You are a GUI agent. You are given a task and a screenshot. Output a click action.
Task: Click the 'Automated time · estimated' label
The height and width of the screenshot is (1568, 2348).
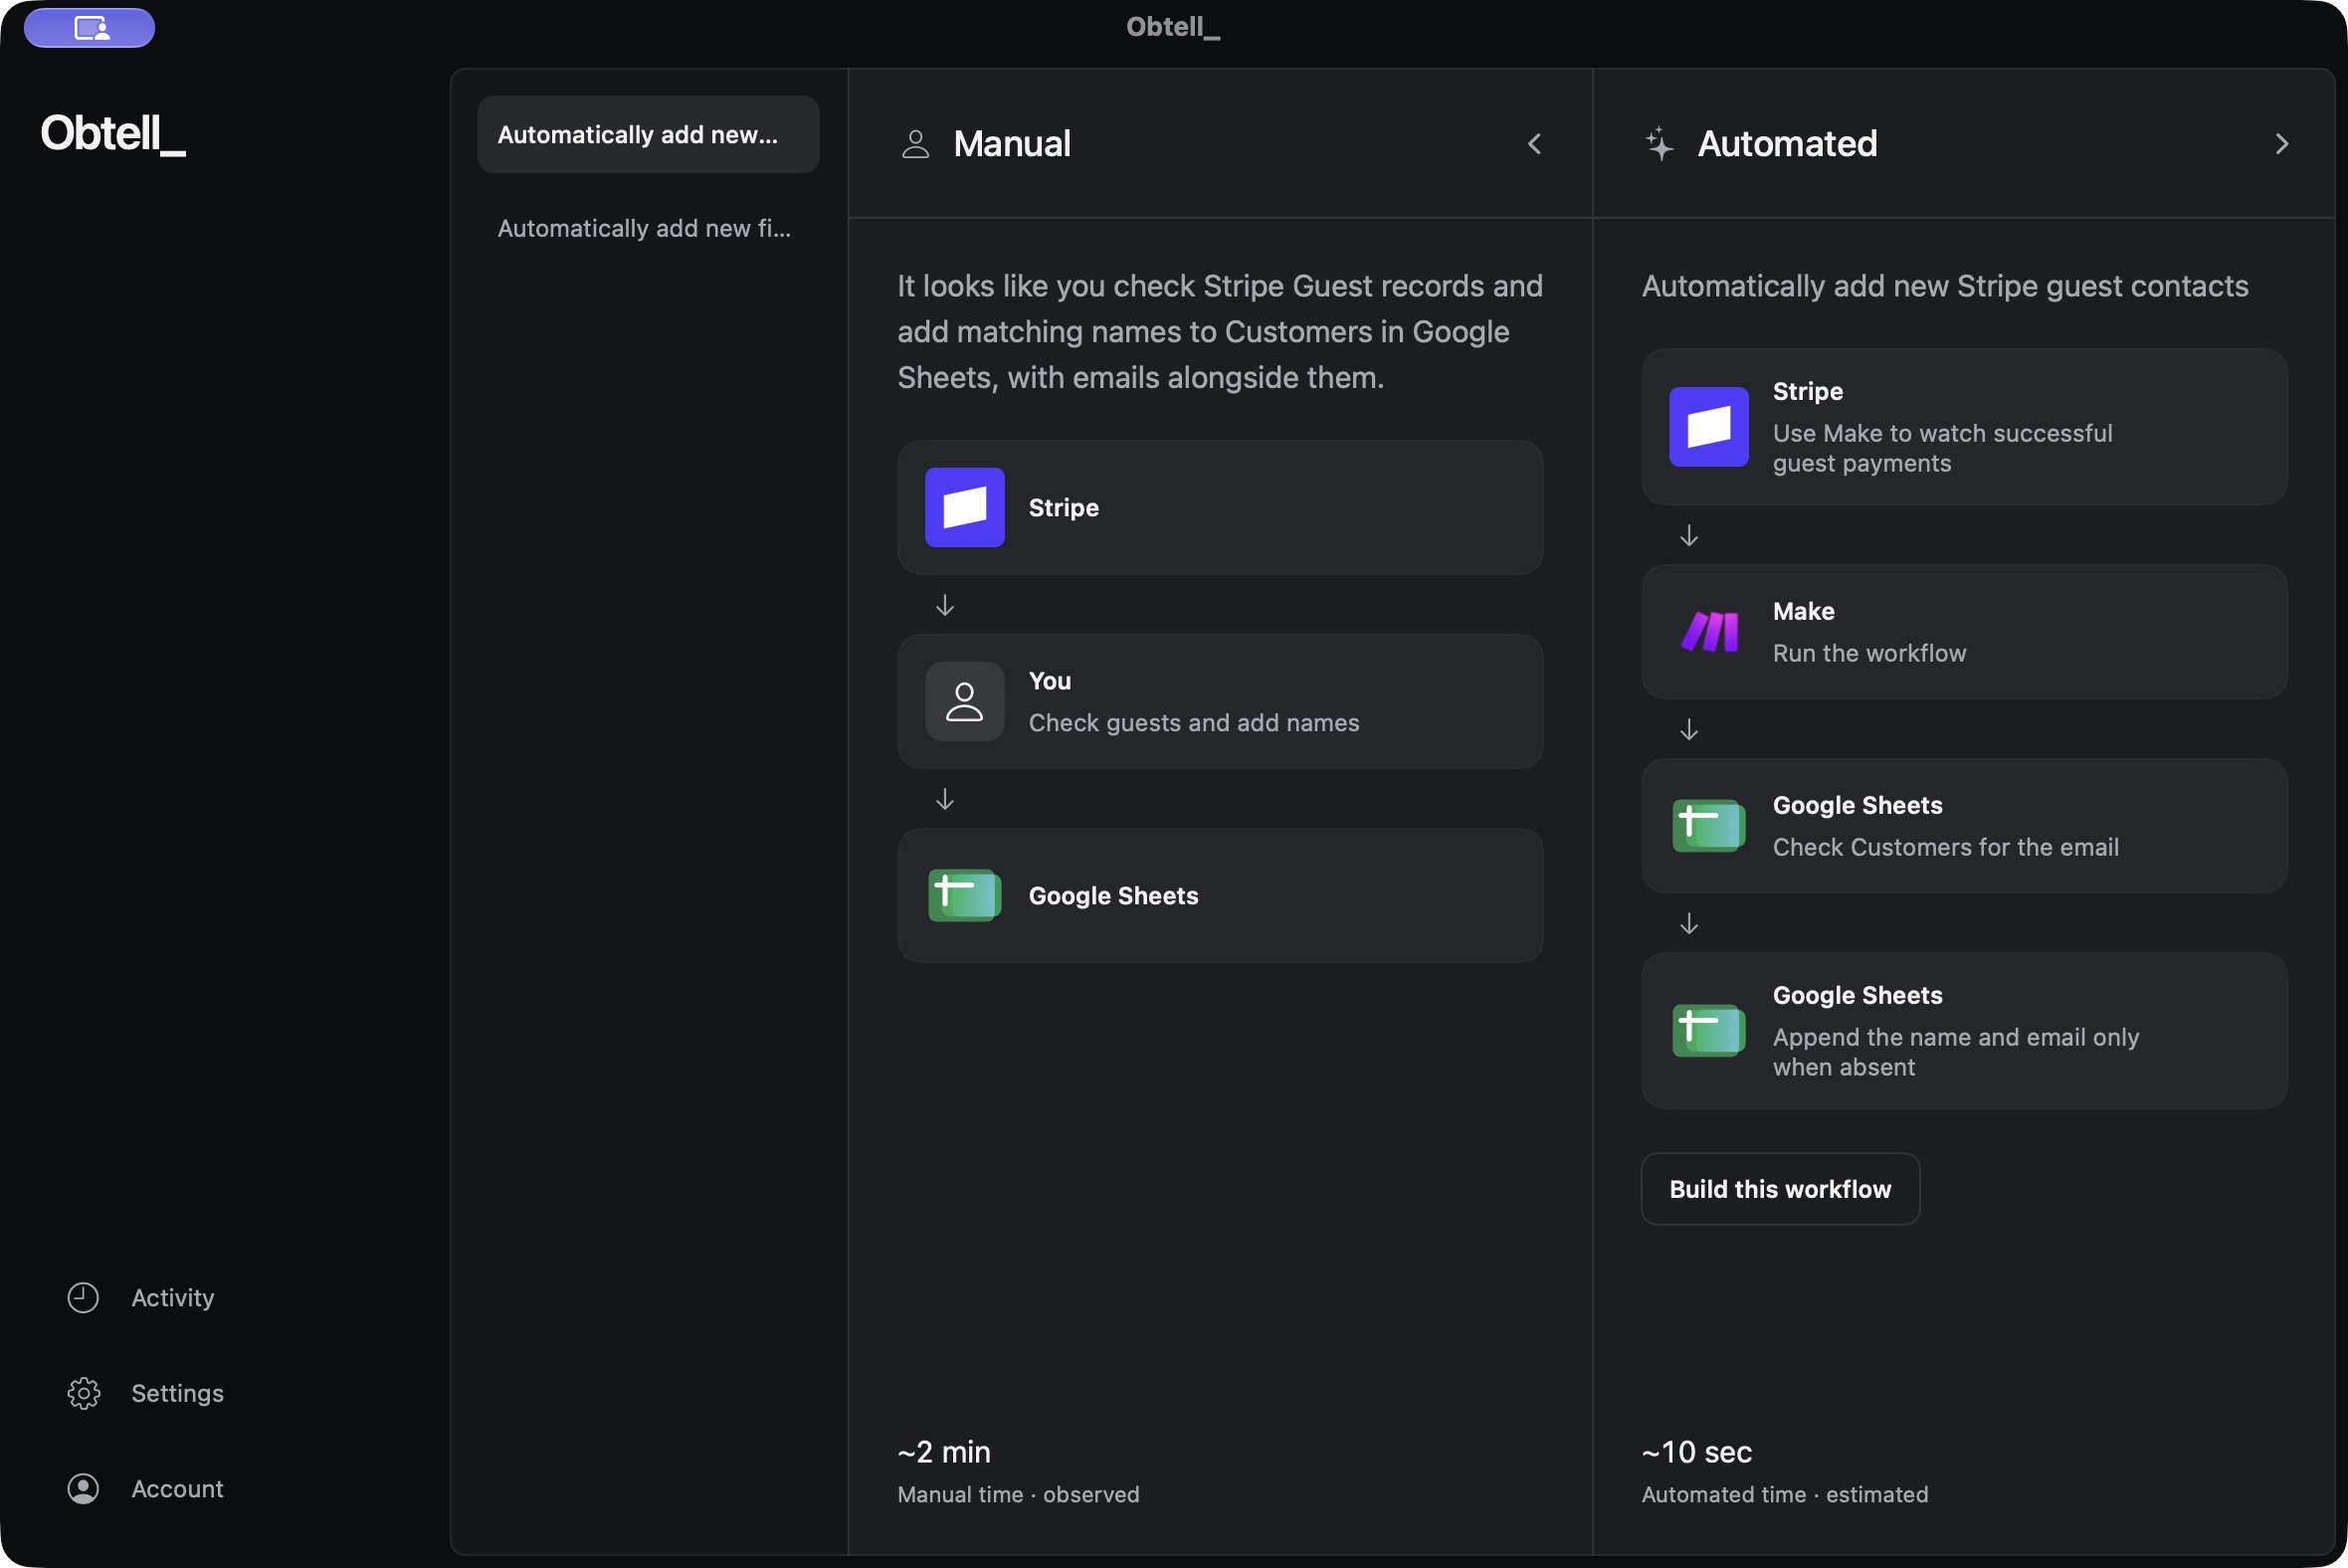(x=1784, y=1494)
